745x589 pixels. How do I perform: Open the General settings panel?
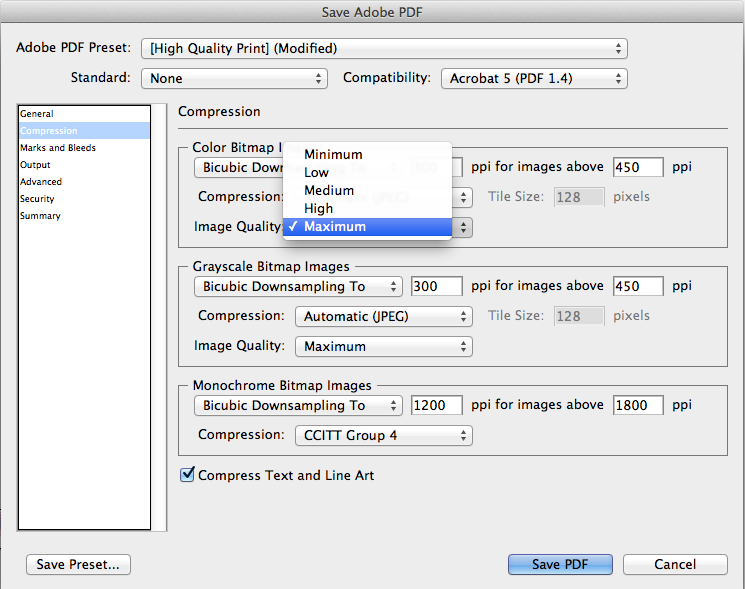38,114
